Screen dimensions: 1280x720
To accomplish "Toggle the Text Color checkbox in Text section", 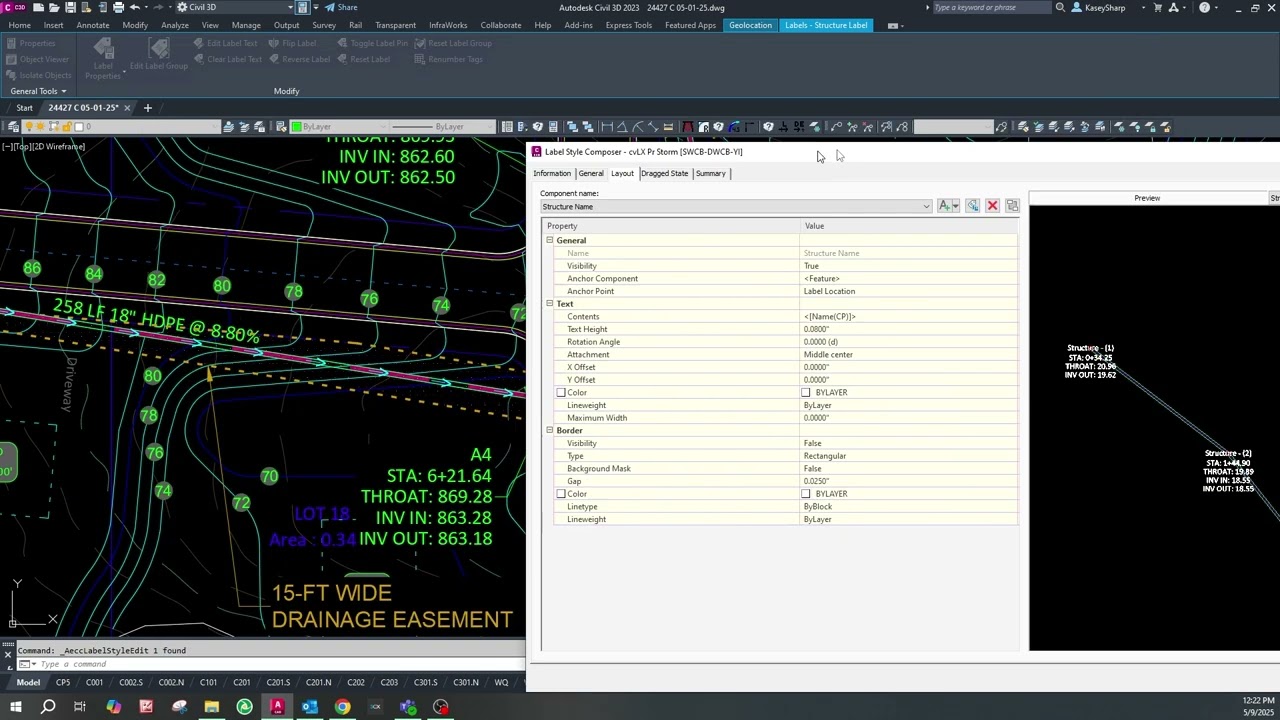I will coord(561,393).
